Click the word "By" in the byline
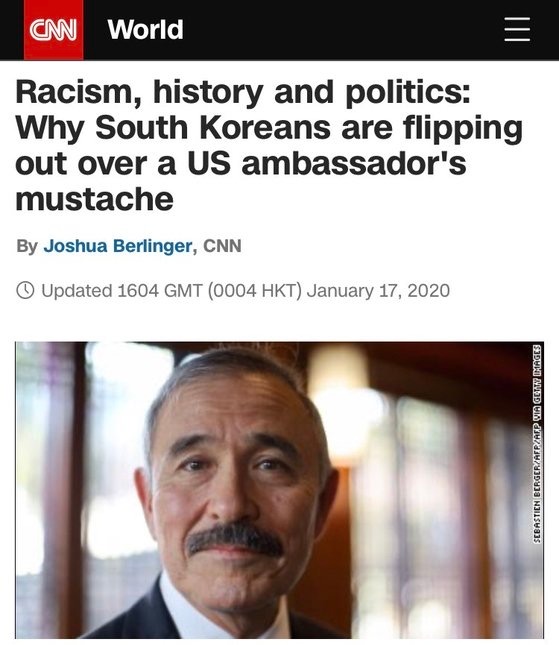Screen dimensions: 559x645 click(27, 246)
